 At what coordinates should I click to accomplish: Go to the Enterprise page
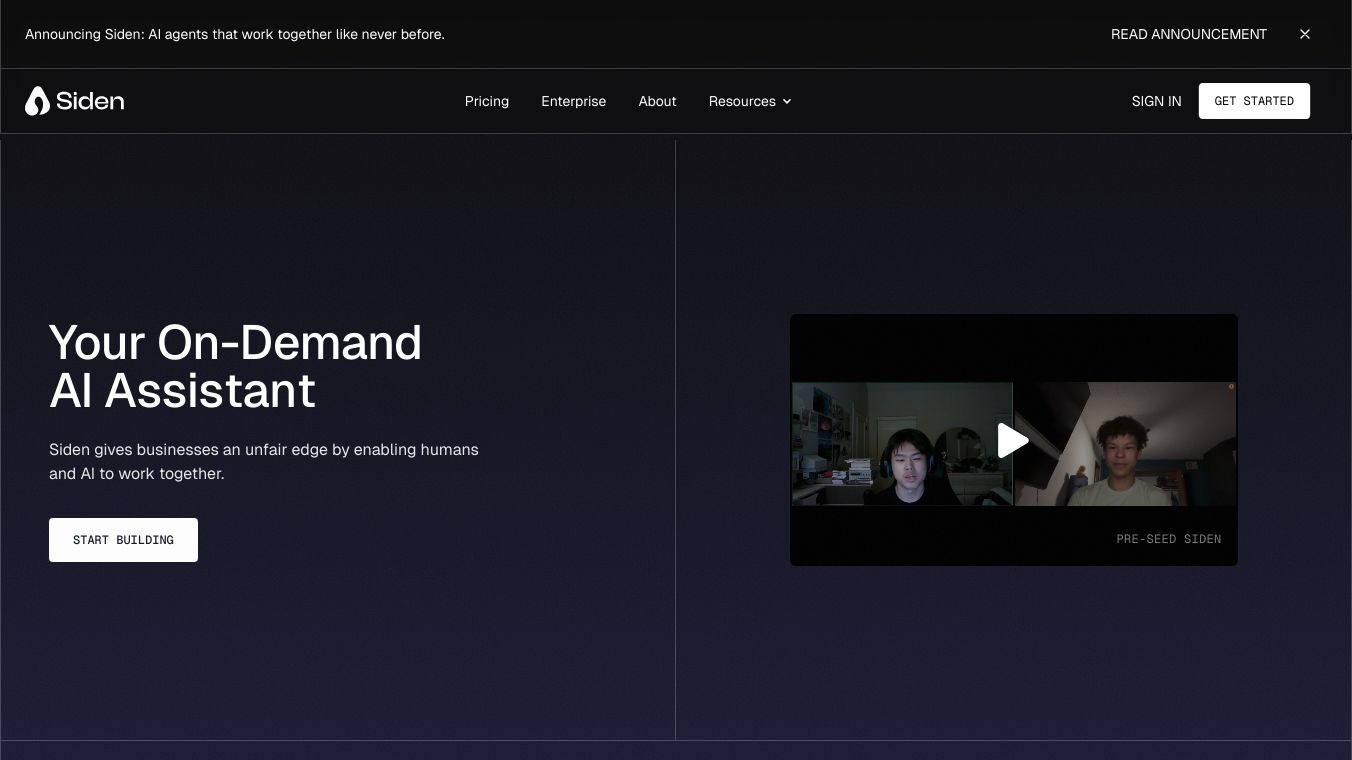(574, 101)
